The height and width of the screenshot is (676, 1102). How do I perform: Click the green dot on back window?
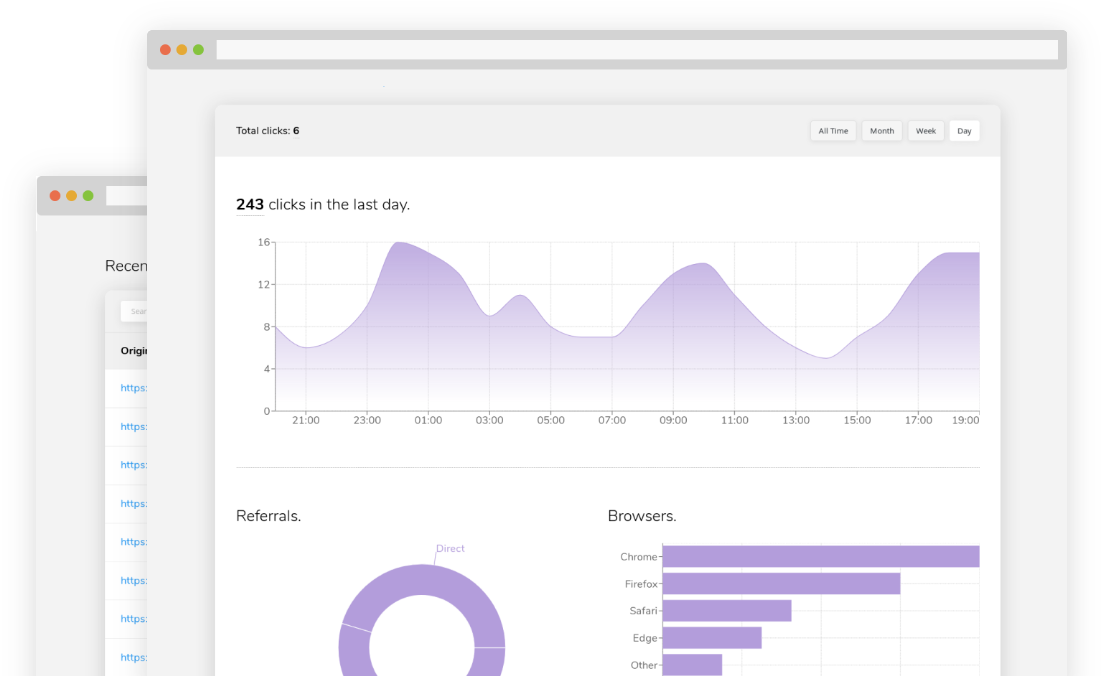point(88,196)
